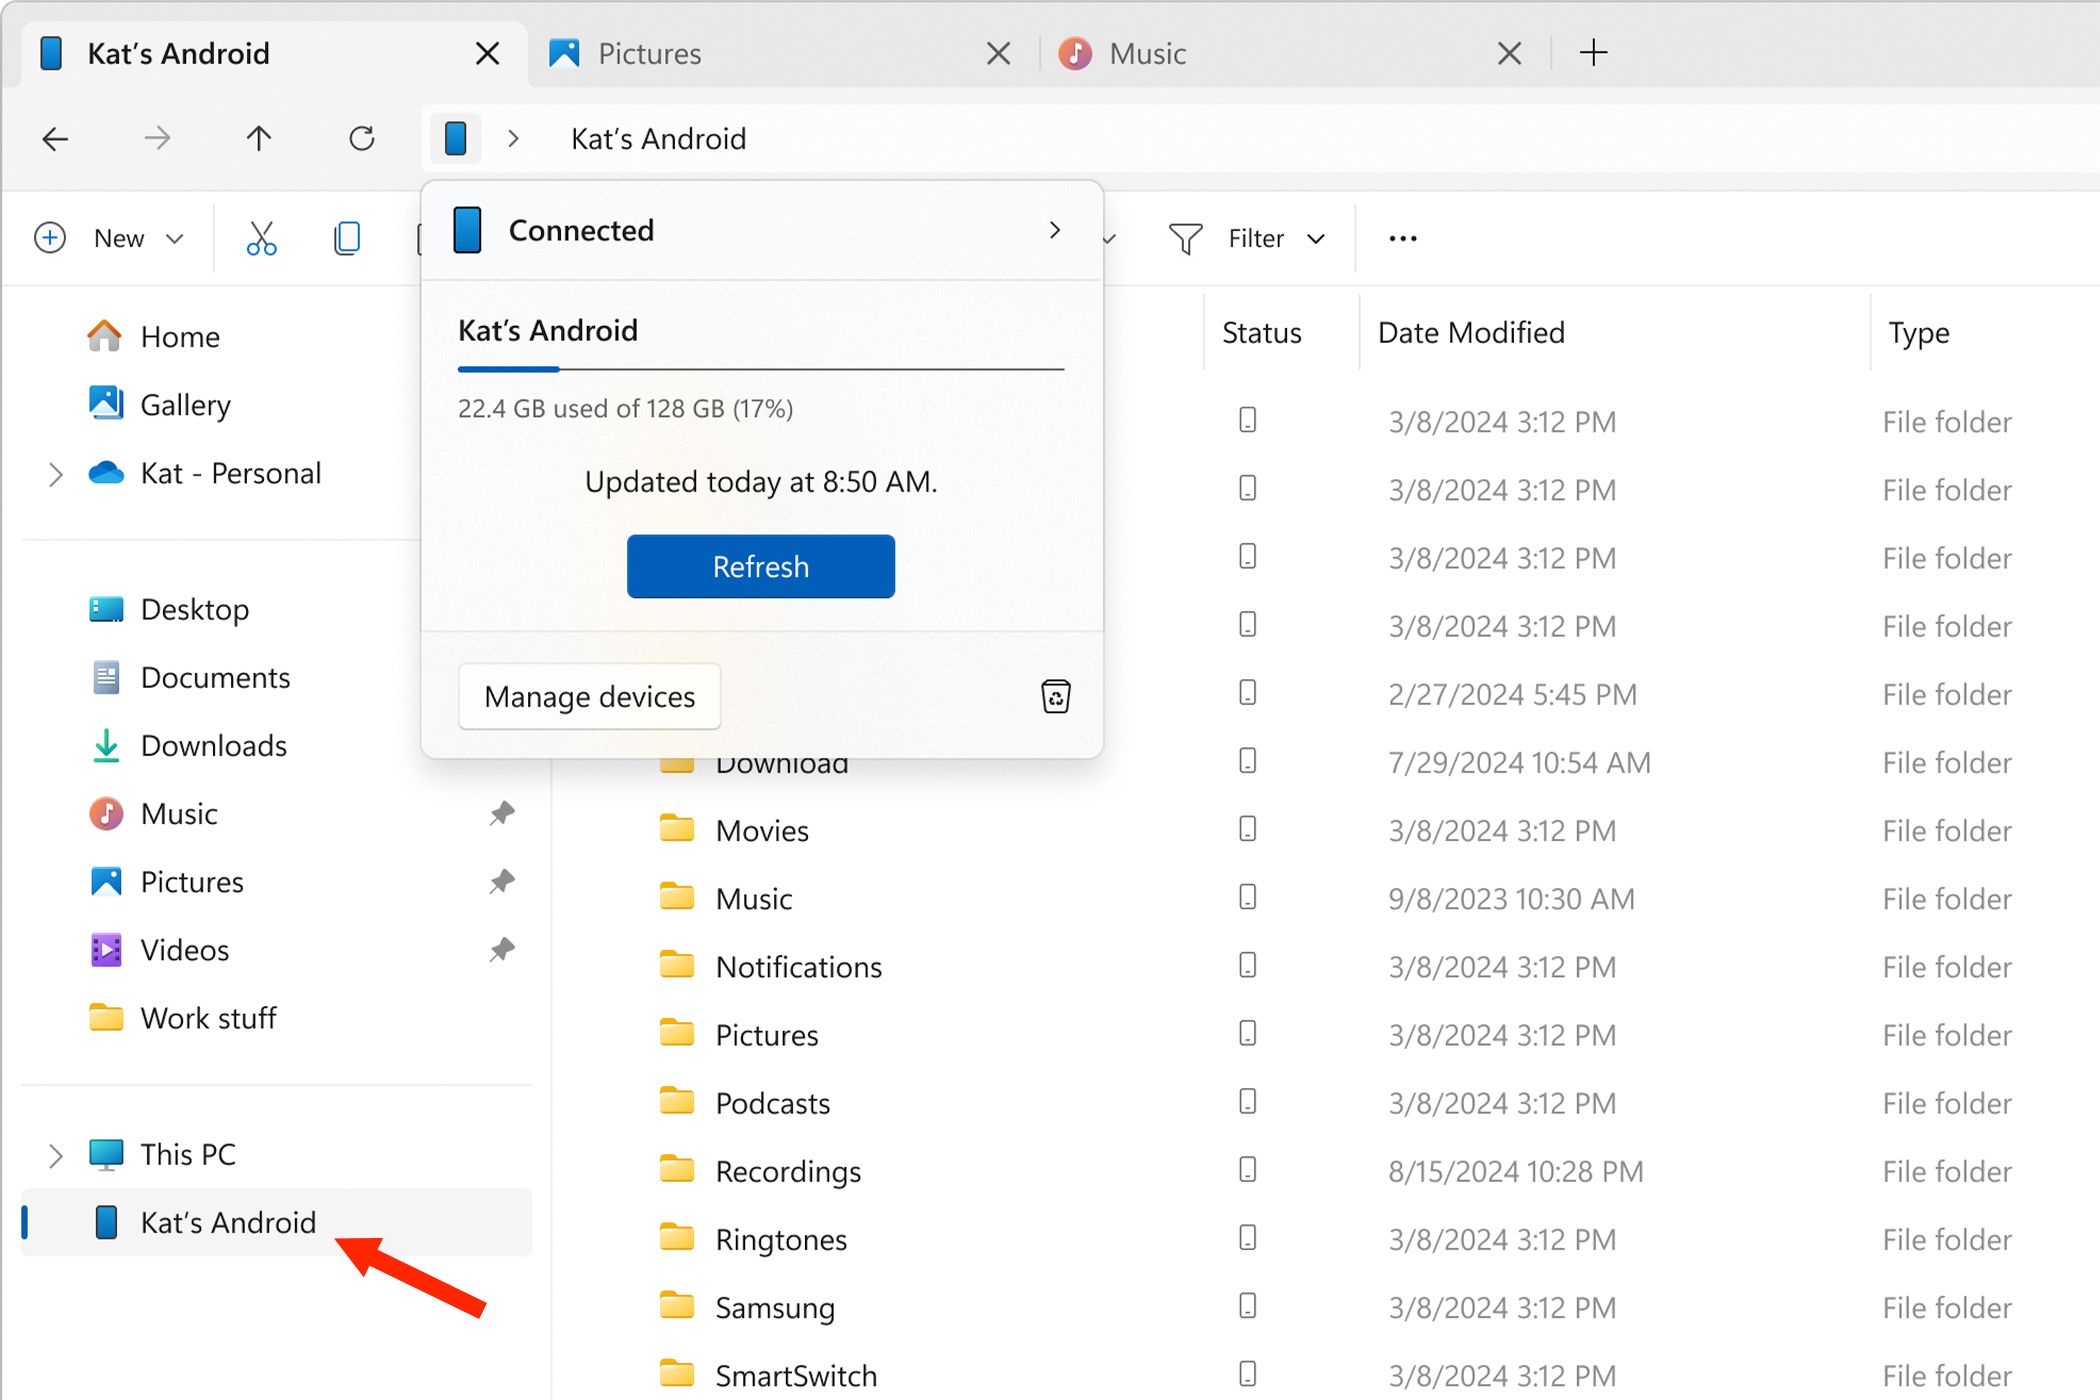
Task: Unpin Pictures using its pin icon
Action: tap(502, 881)
